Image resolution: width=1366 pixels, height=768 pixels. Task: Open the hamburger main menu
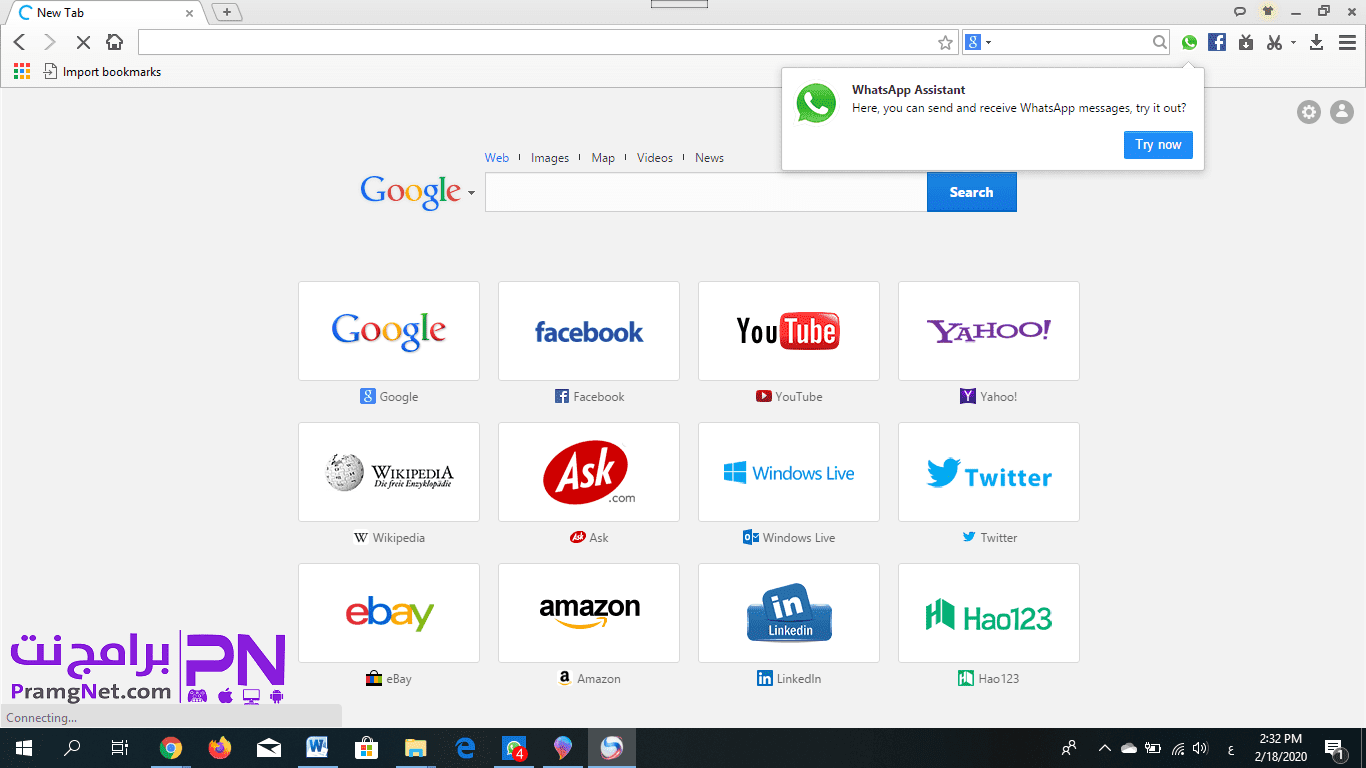1346,42
